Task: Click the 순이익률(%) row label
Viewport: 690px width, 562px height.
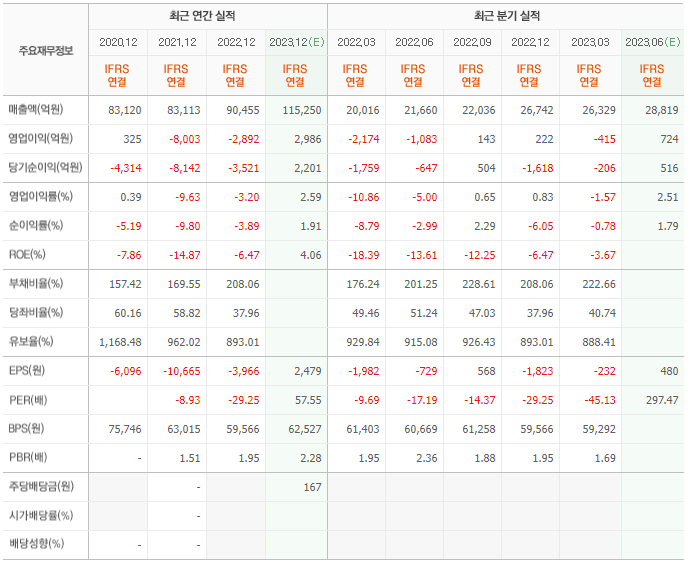Action: (36, 226)
